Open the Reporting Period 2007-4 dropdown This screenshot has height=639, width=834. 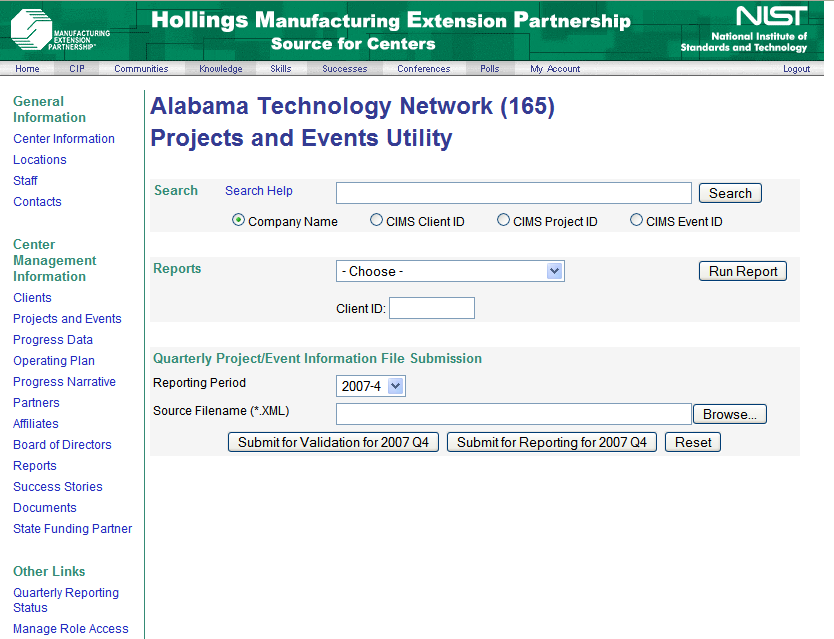(x=371, y=386)
